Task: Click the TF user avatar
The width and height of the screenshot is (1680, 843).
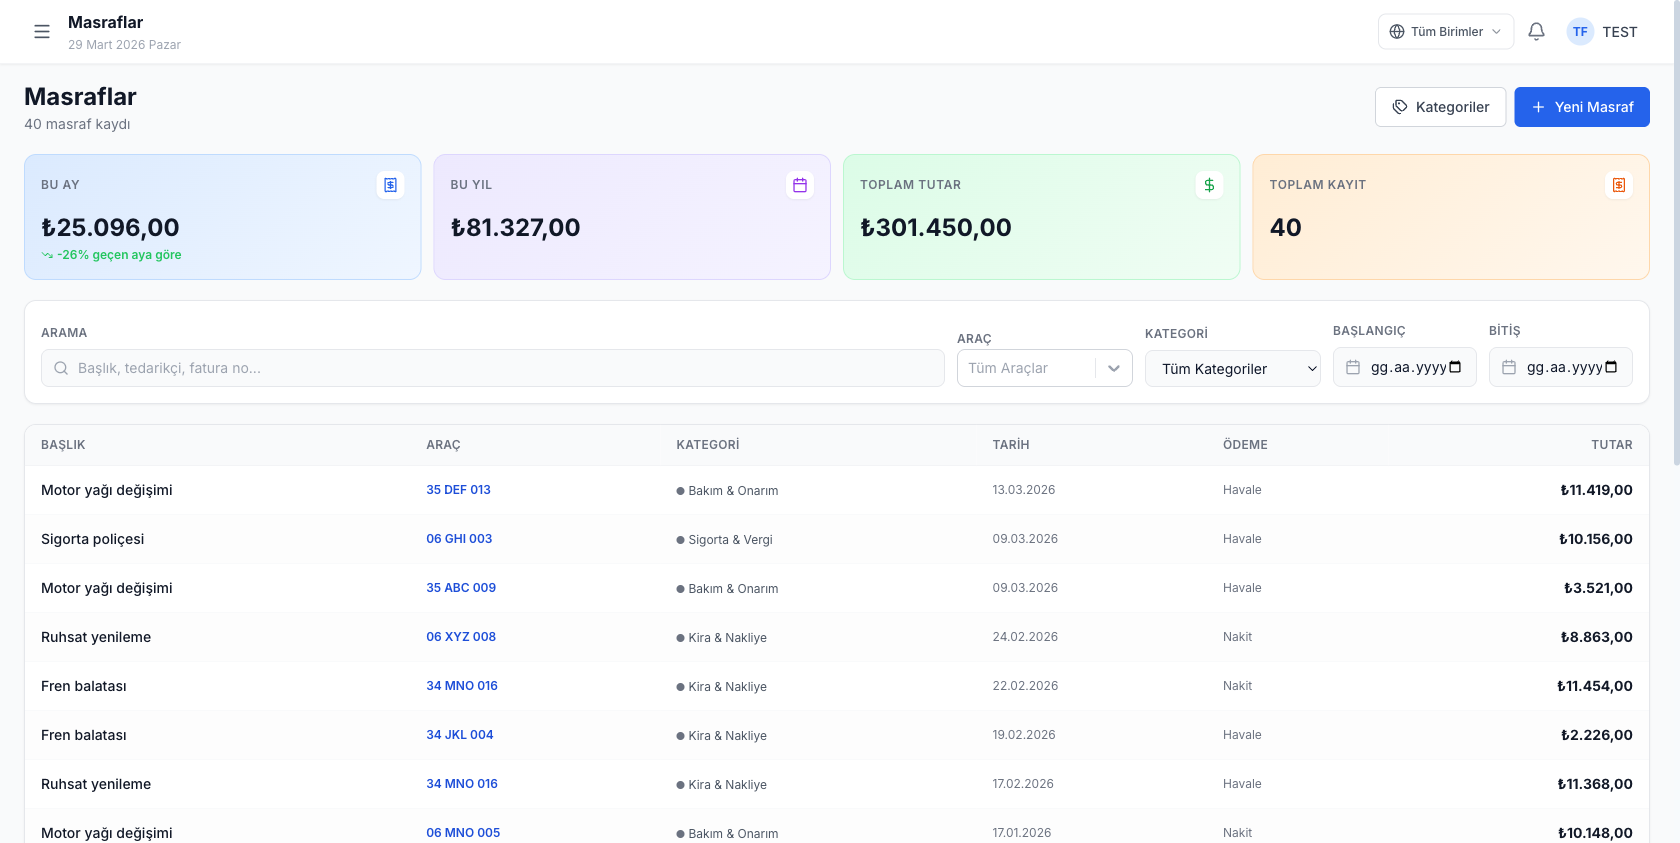Action: pyautogui.click(x=1580, y=32)
